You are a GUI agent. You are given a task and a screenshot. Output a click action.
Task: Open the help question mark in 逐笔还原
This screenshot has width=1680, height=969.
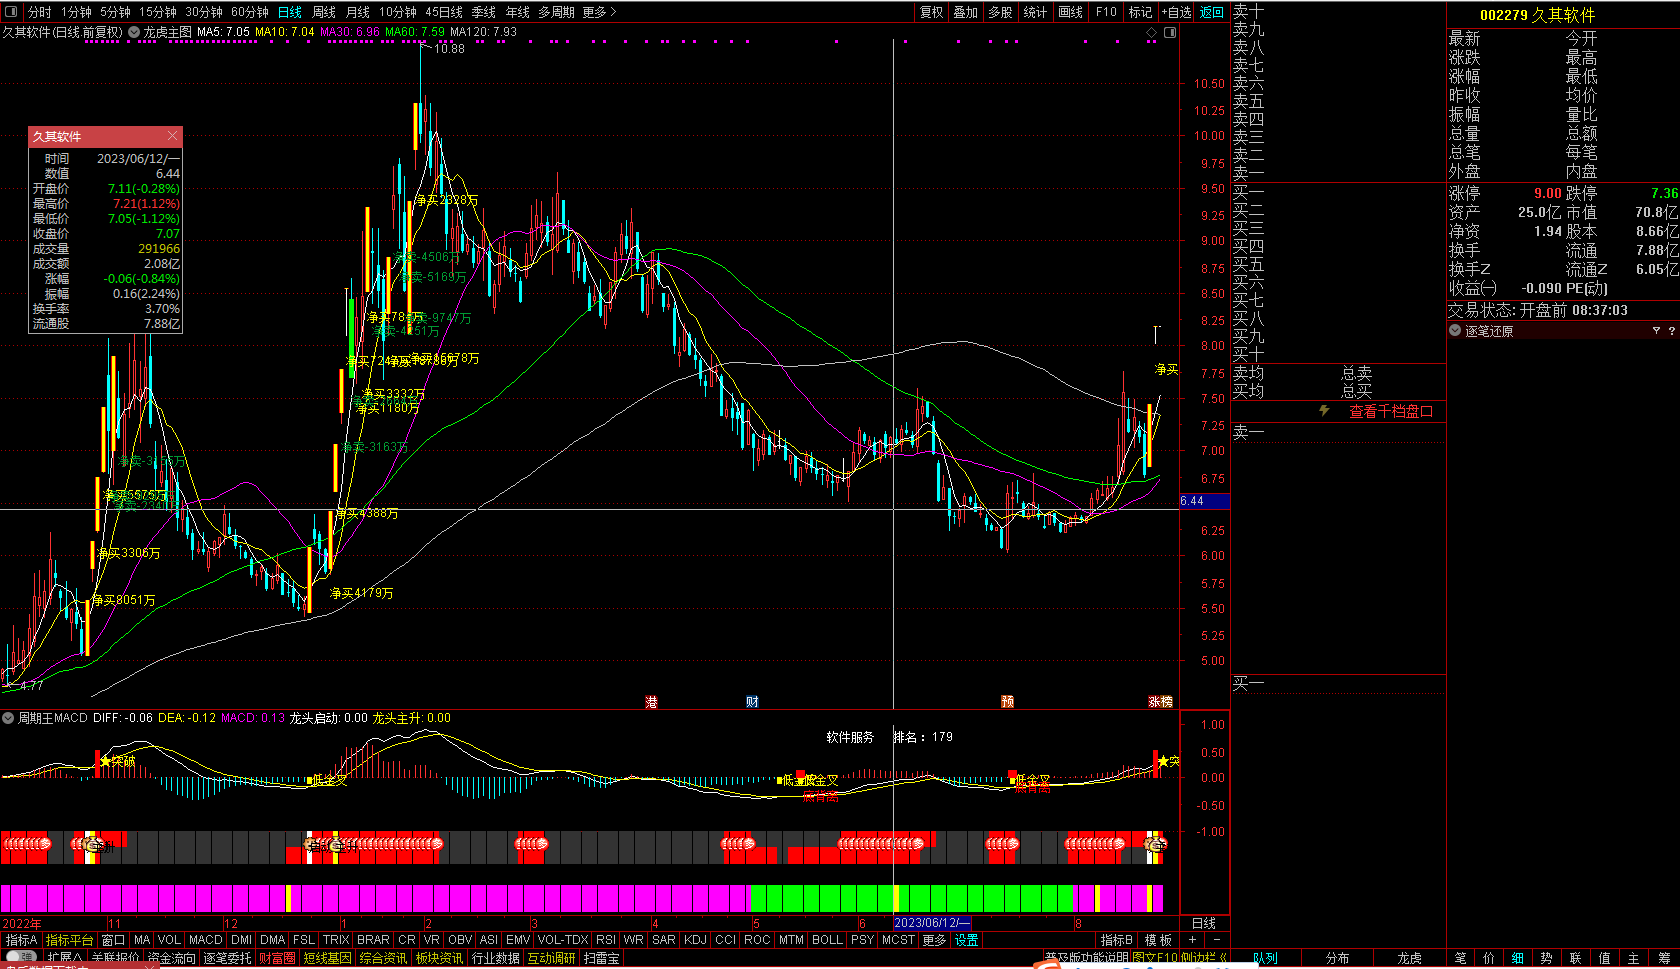pyautogui.click(x=1671, y=331)
